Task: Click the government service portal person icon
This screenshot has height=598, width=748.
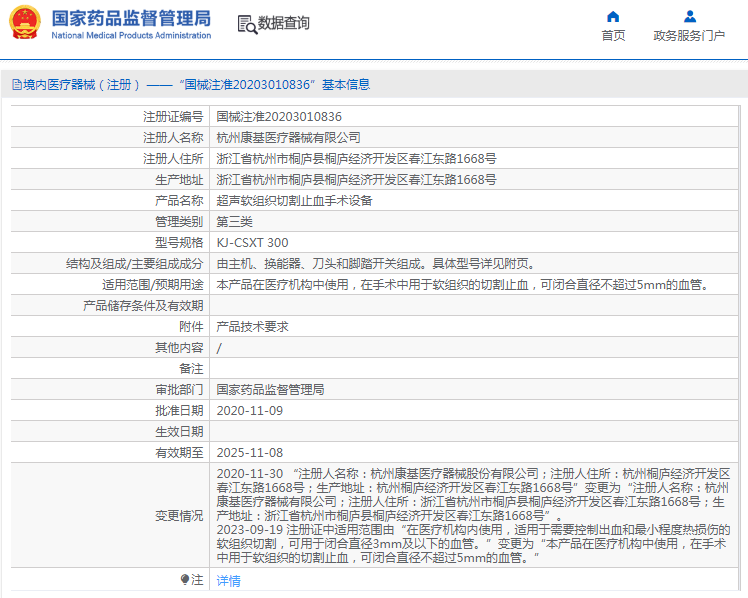Action: pyautogui.click(x=690, y=17)
